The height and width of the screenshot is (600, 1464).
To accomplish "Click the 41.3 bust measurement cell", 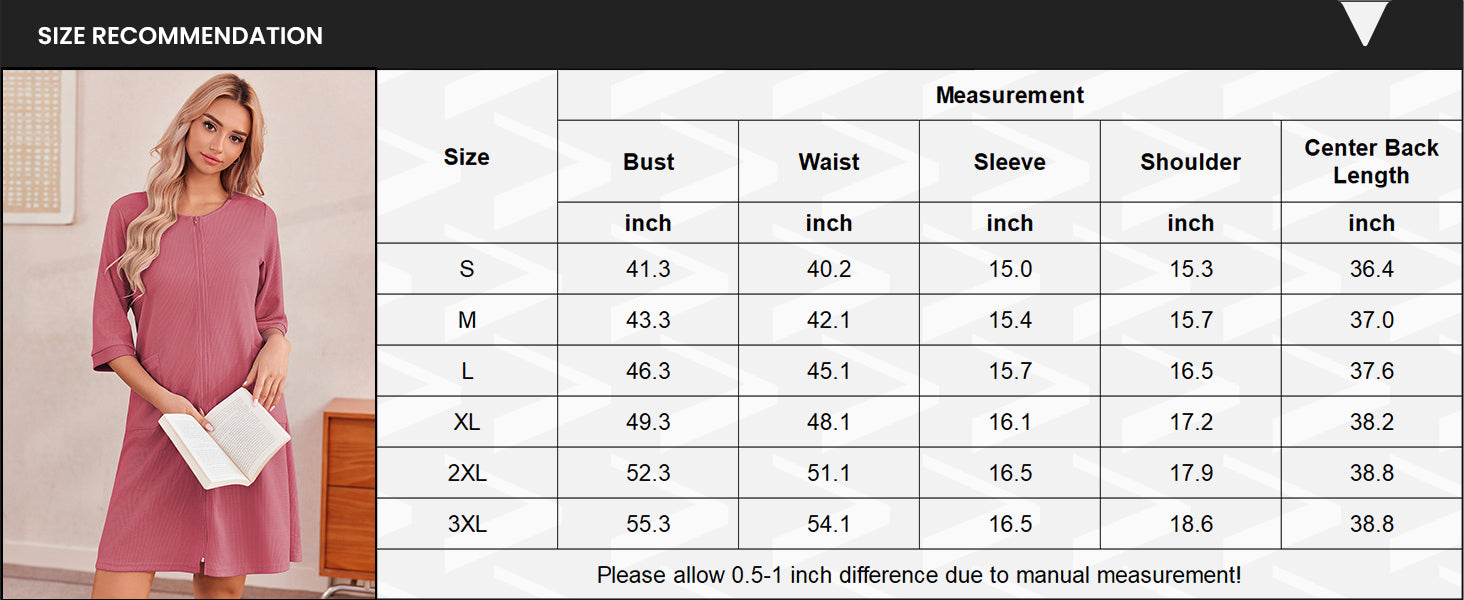I will (x=648, y=269).
